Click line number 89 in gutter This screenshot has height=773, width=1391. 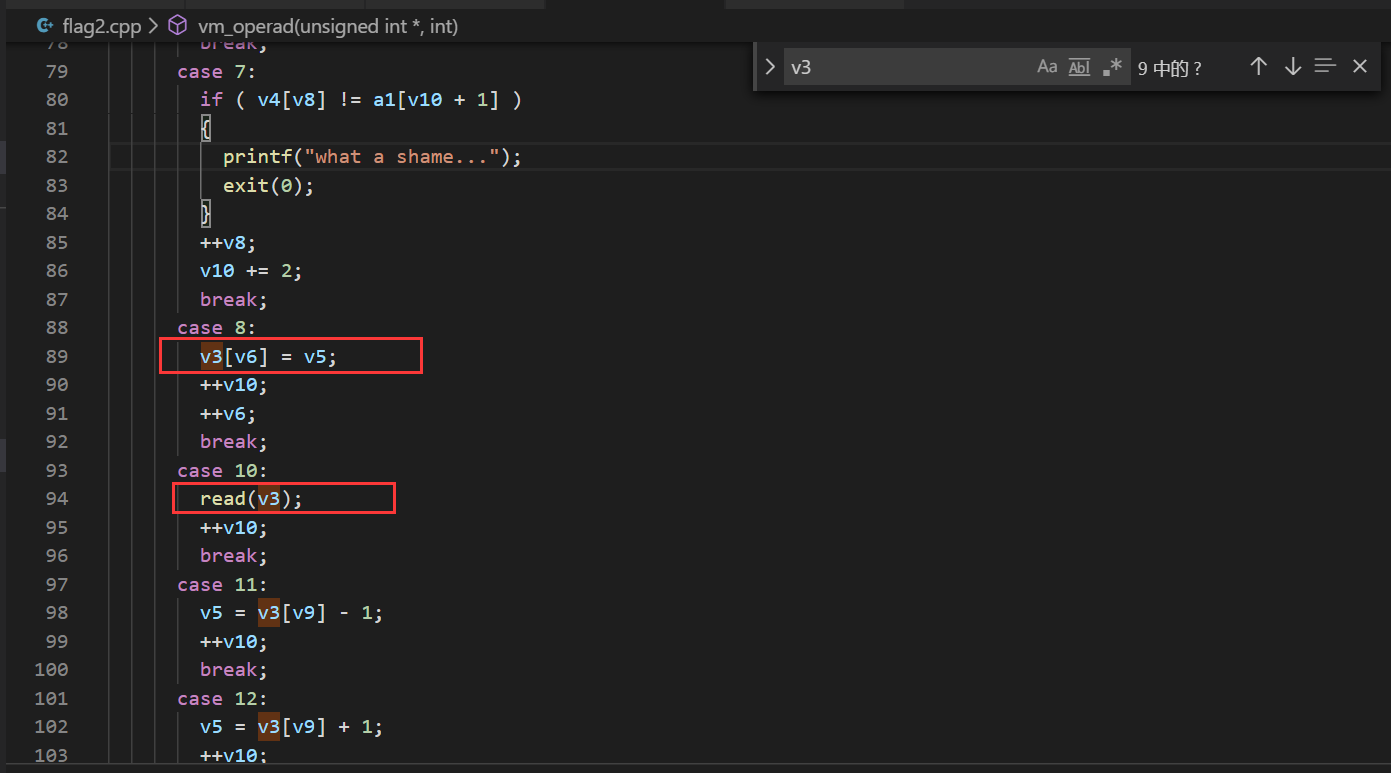pos(57,356)
